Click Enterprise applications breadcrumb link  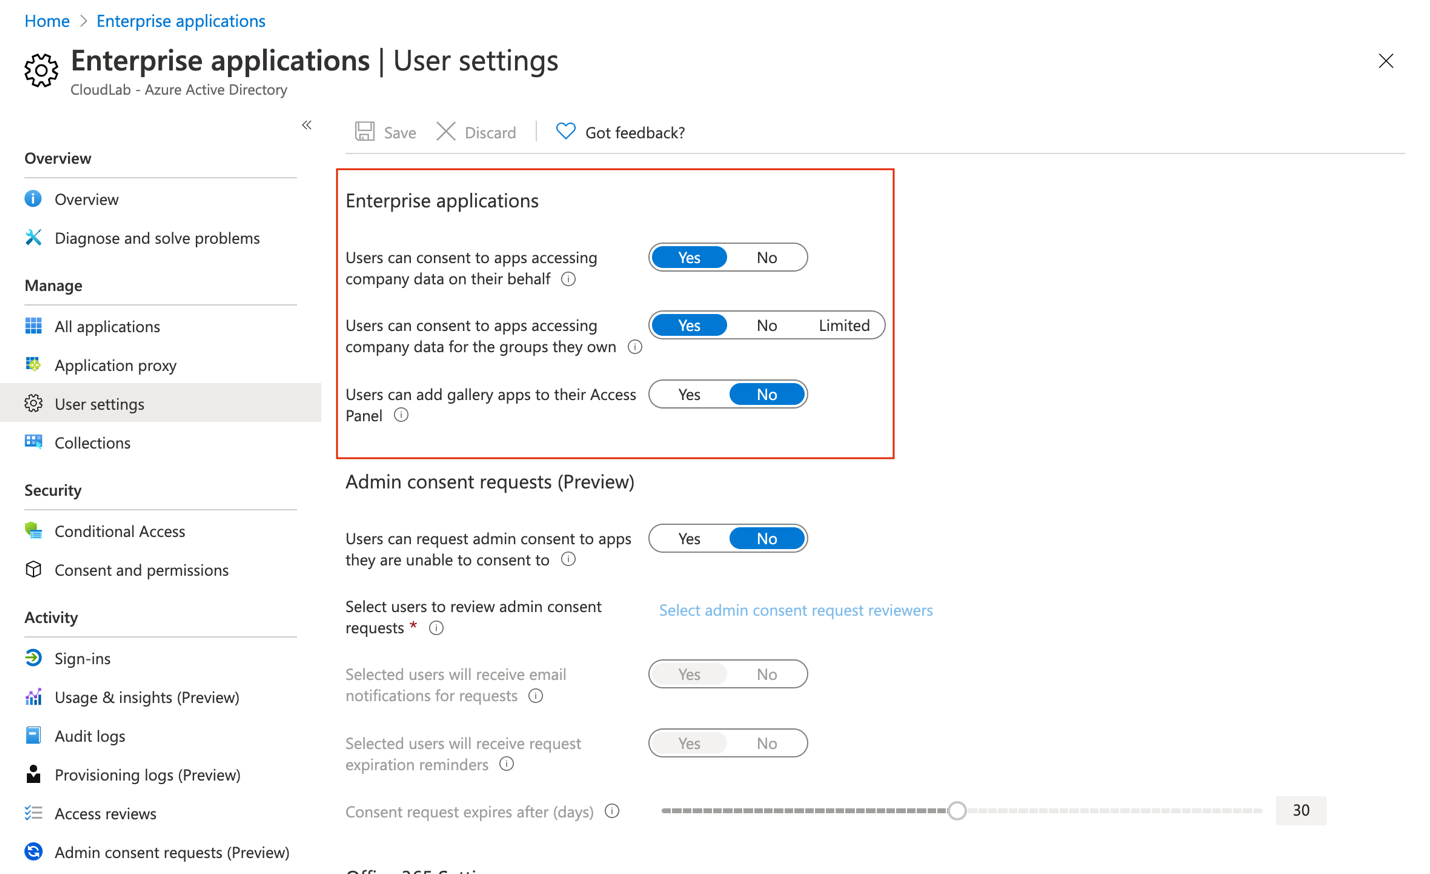pos(181,21)
